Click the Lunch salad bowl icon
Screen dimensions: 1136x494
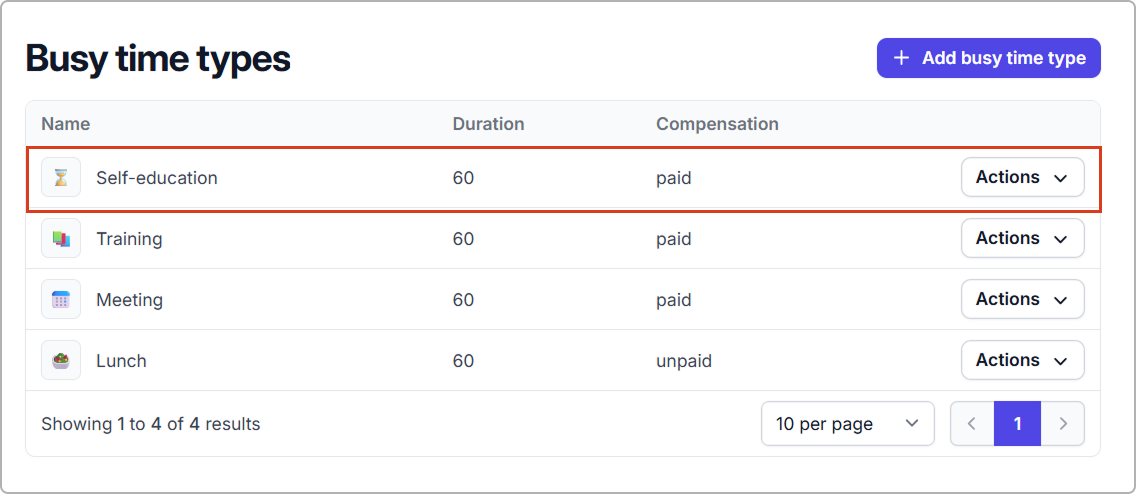pyautogui.click(x=61, y=361)
